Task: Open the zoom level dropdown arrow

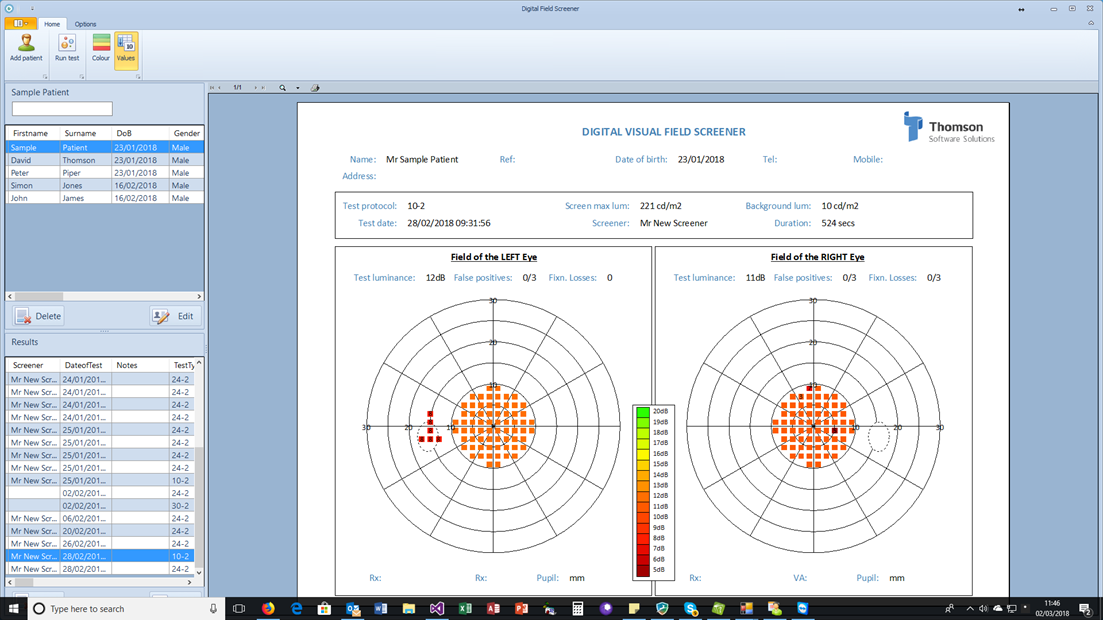Action: point(297,88)
